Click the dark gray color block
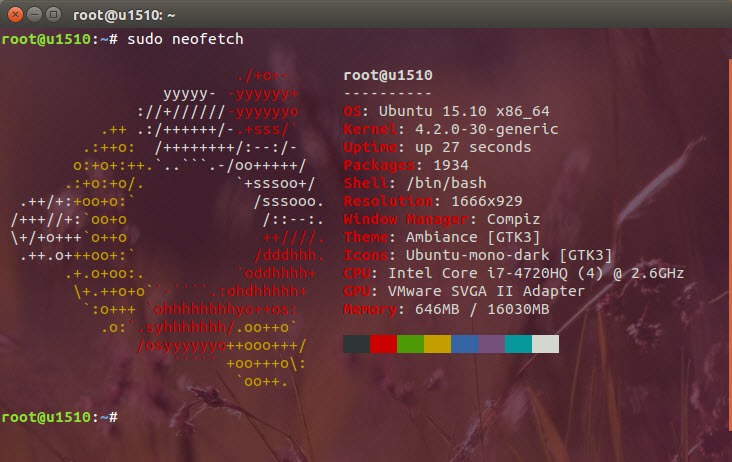The width and height of the screenshot is (732, 462). click(356, 345)
